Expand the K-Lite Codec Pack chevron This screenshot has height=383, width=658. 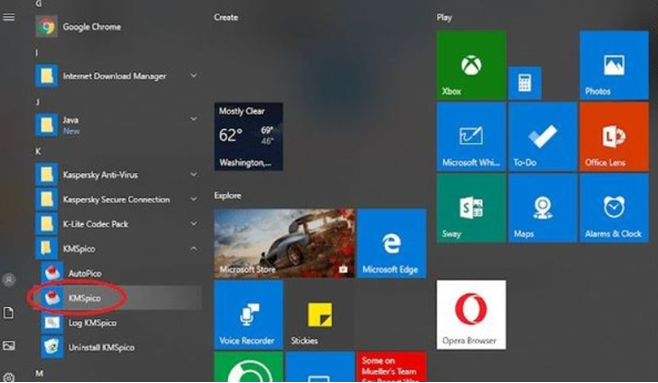(193, 224)
